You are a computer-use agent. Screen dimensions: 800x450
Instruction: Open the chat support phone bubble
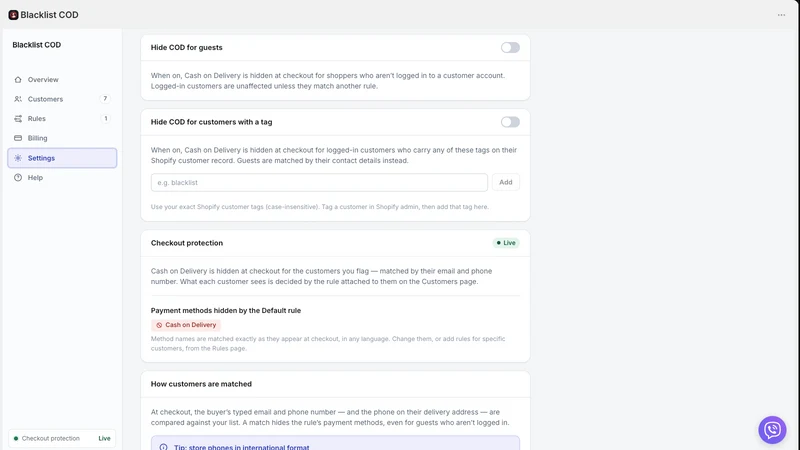772,430
